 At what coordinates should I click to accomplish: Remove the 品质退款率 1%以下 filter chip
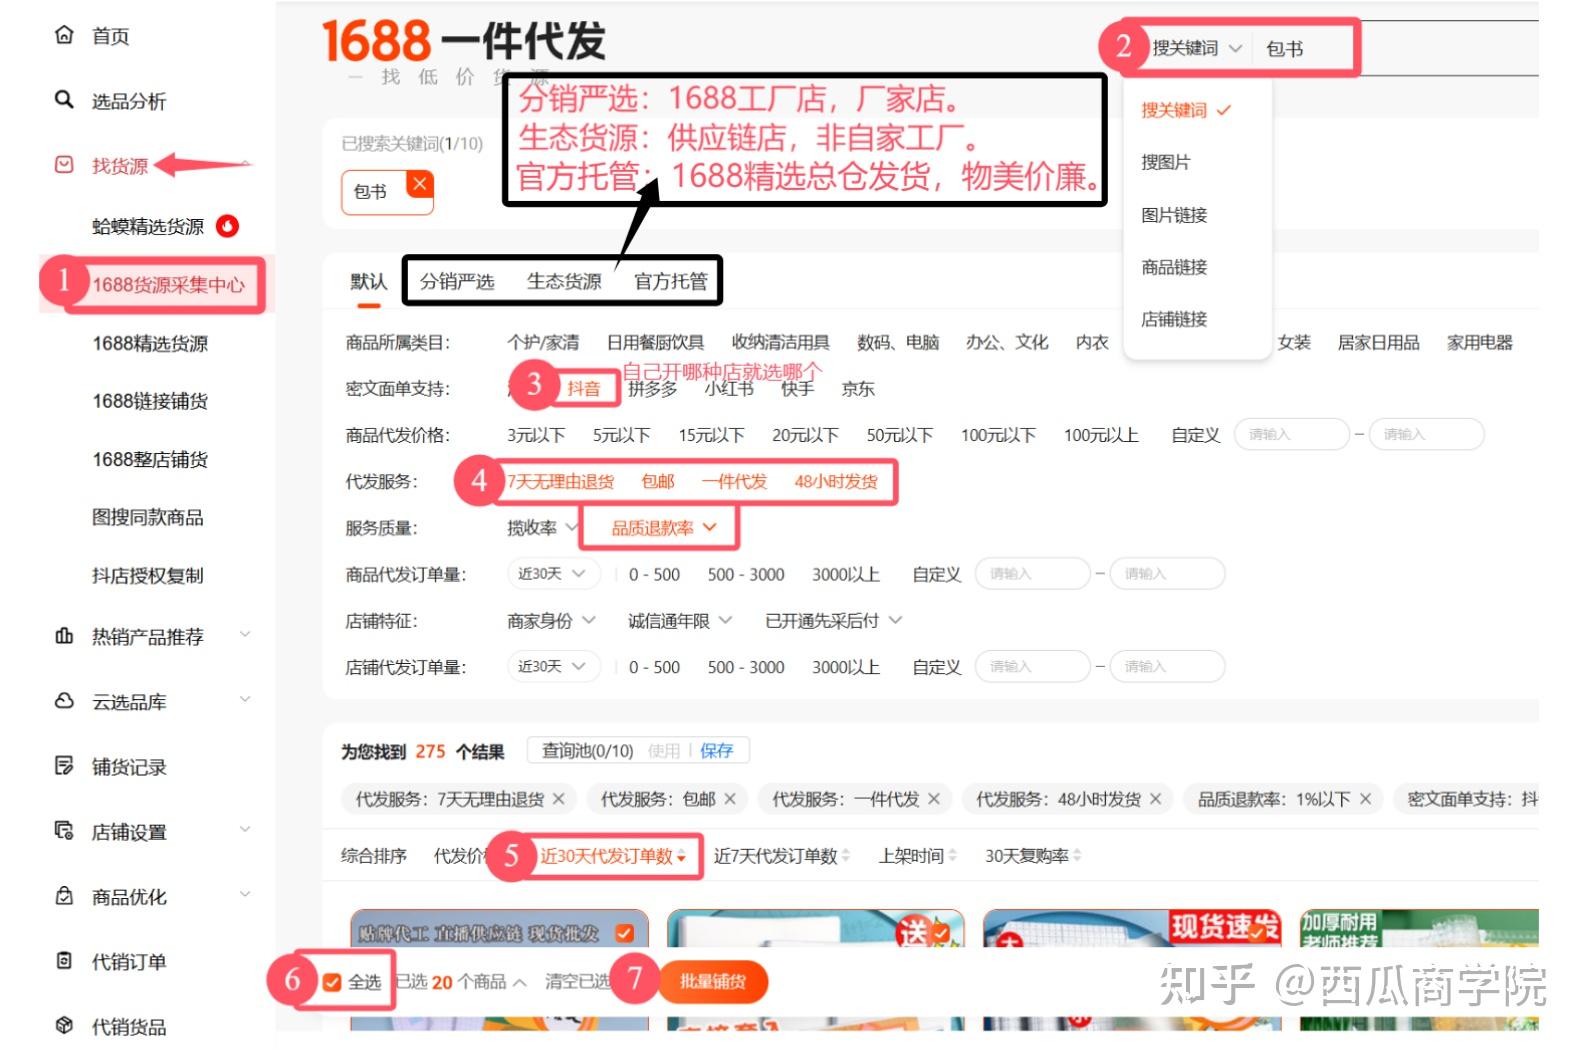click(x=1366, y=799)
